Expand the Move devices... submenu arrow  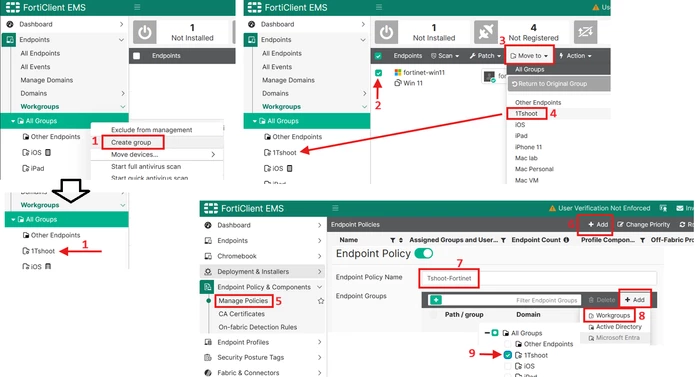tap(213, 155)
